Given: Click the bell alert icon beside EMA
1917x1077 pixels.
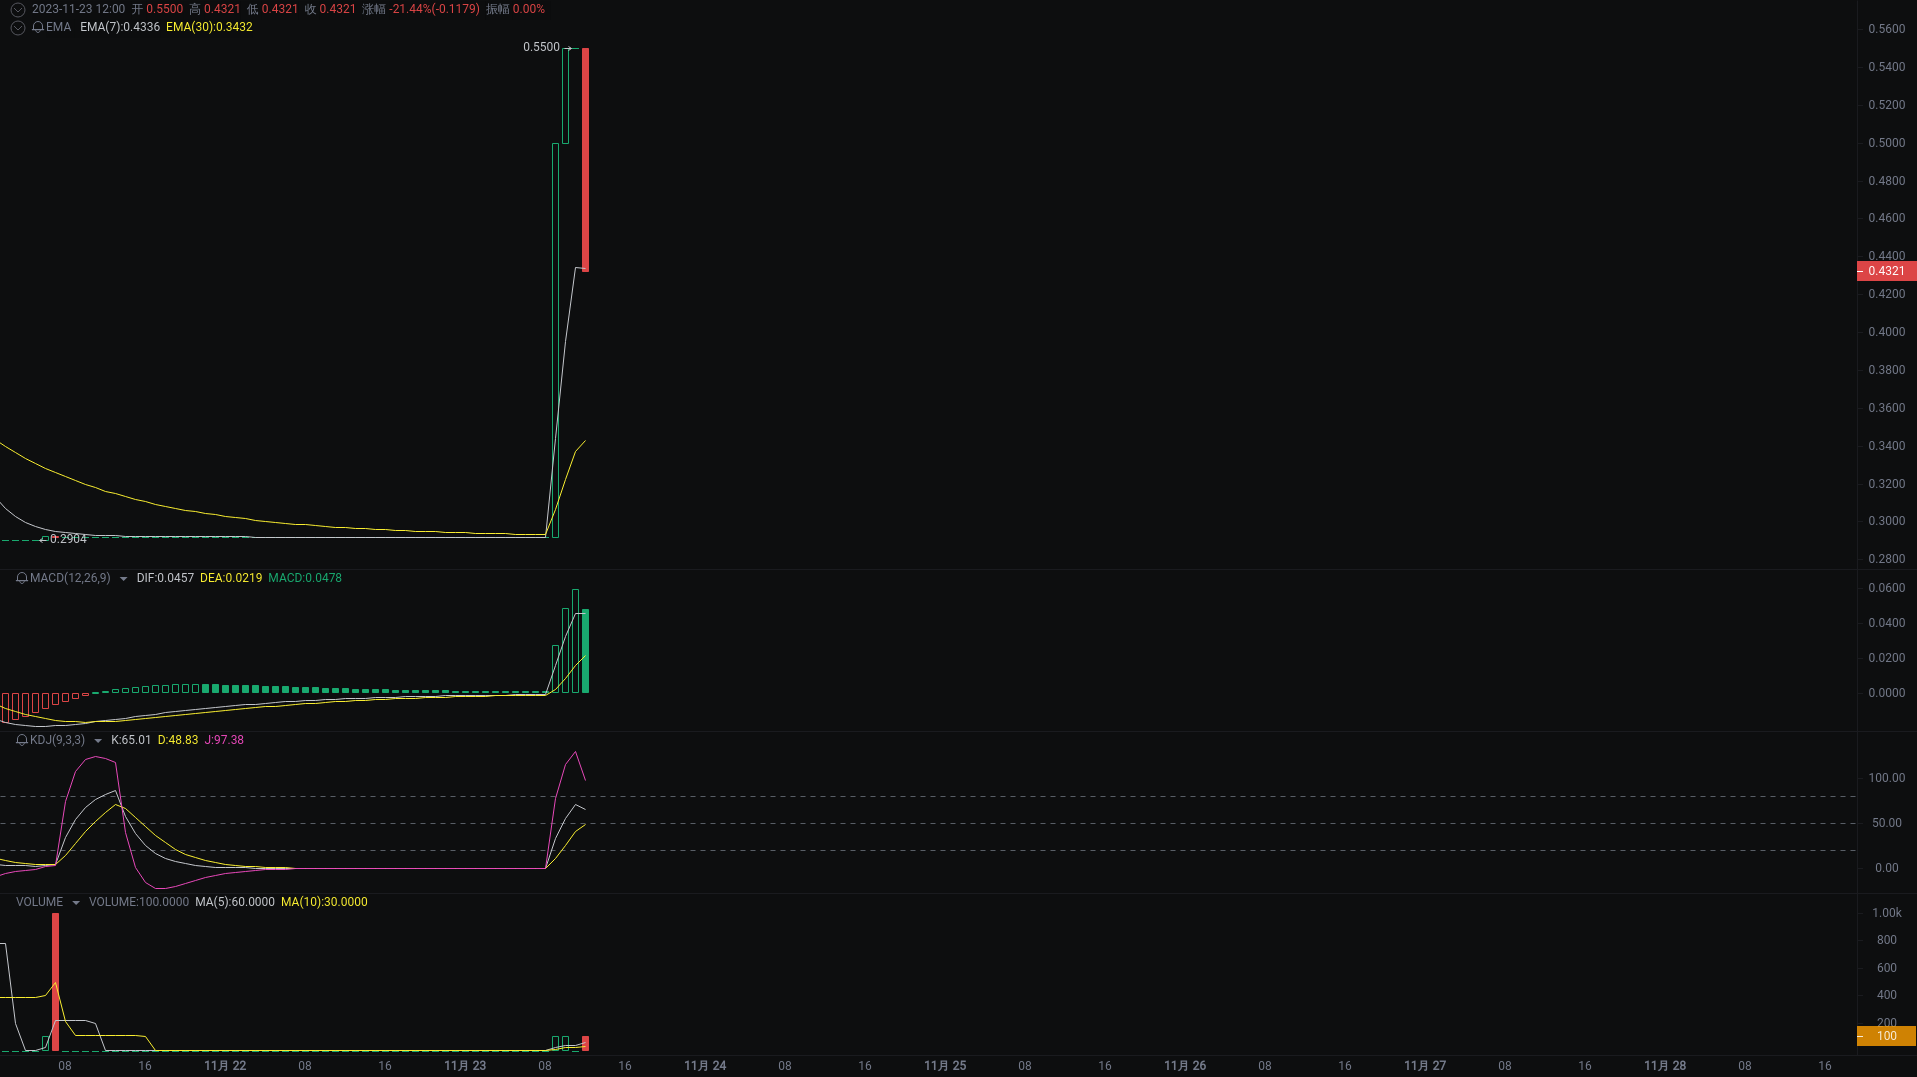Looking at the screenshot, I should (x=38, y=27).
